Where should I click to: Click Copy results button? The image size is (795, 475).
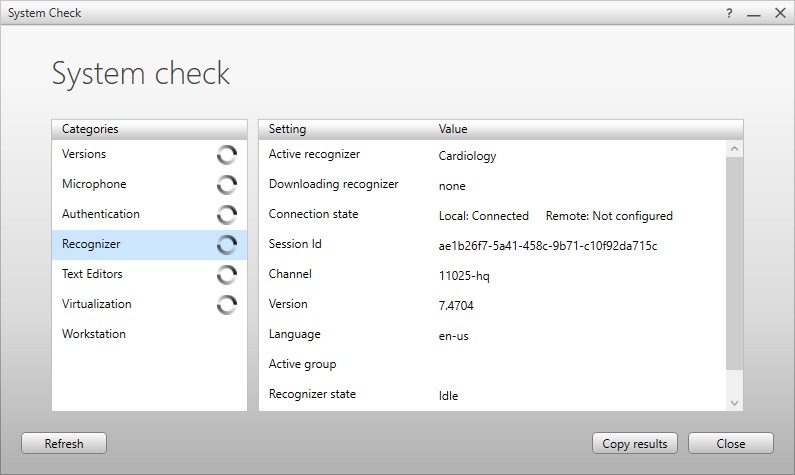pyautogui.click(x=635, y=443)
